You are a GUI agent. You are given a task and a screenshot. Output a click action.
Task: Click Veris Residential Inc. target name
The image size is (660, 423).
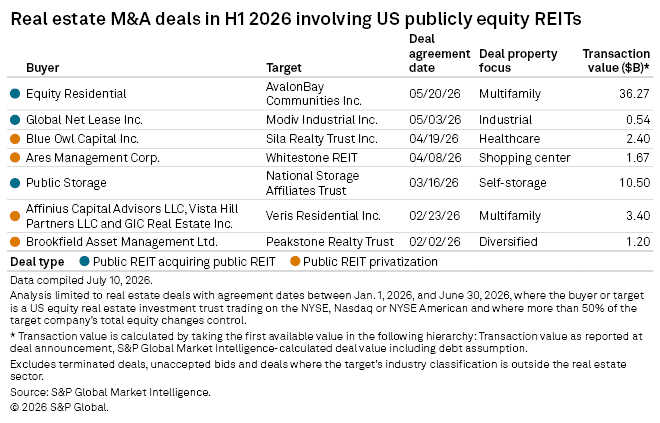pyautogui.click(x=323, y=216)
